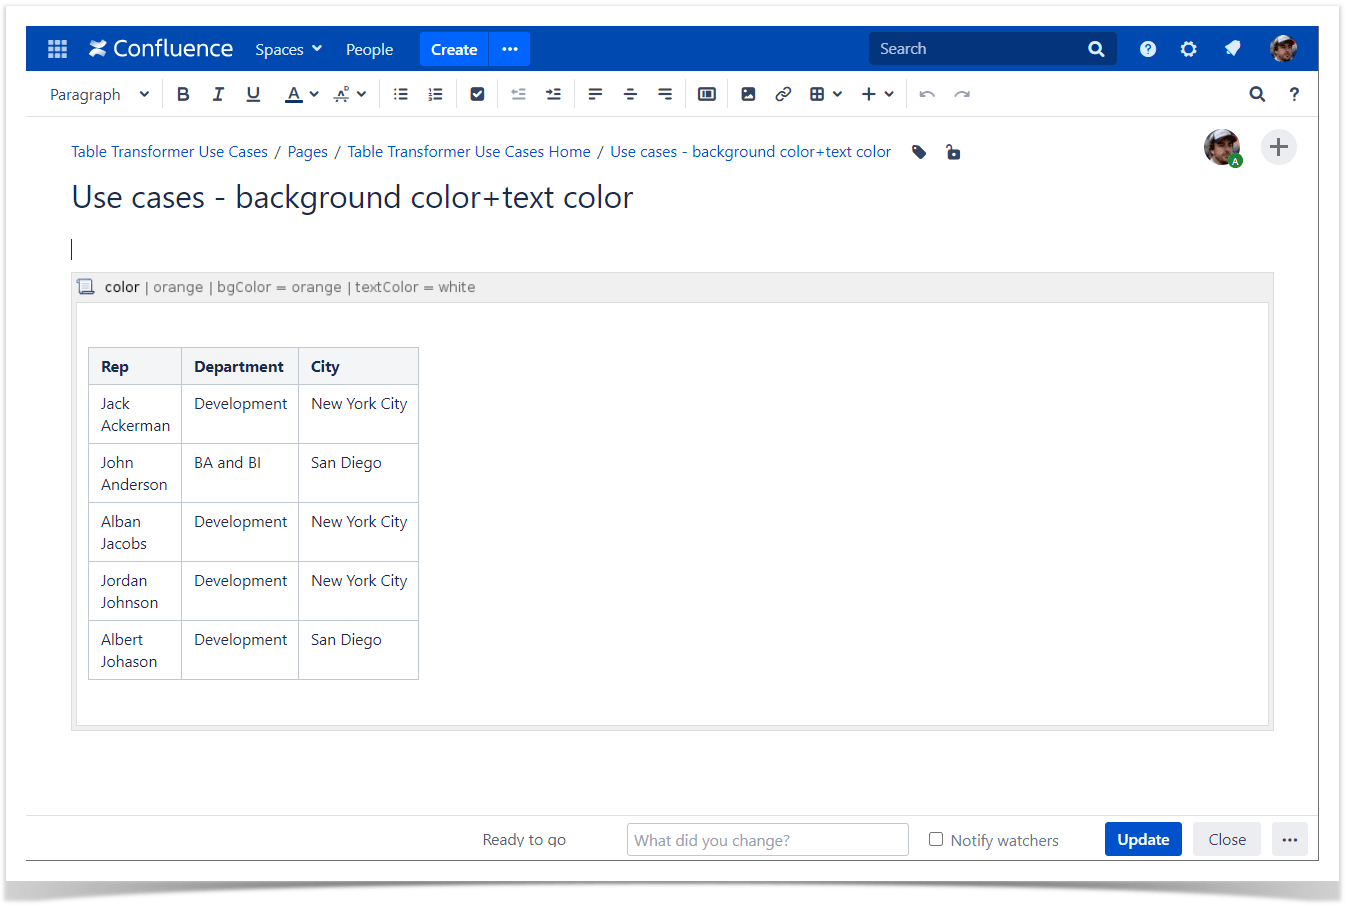Open the page layout tool
Screen dimensions: 1353x910
(x=707, y=93)
